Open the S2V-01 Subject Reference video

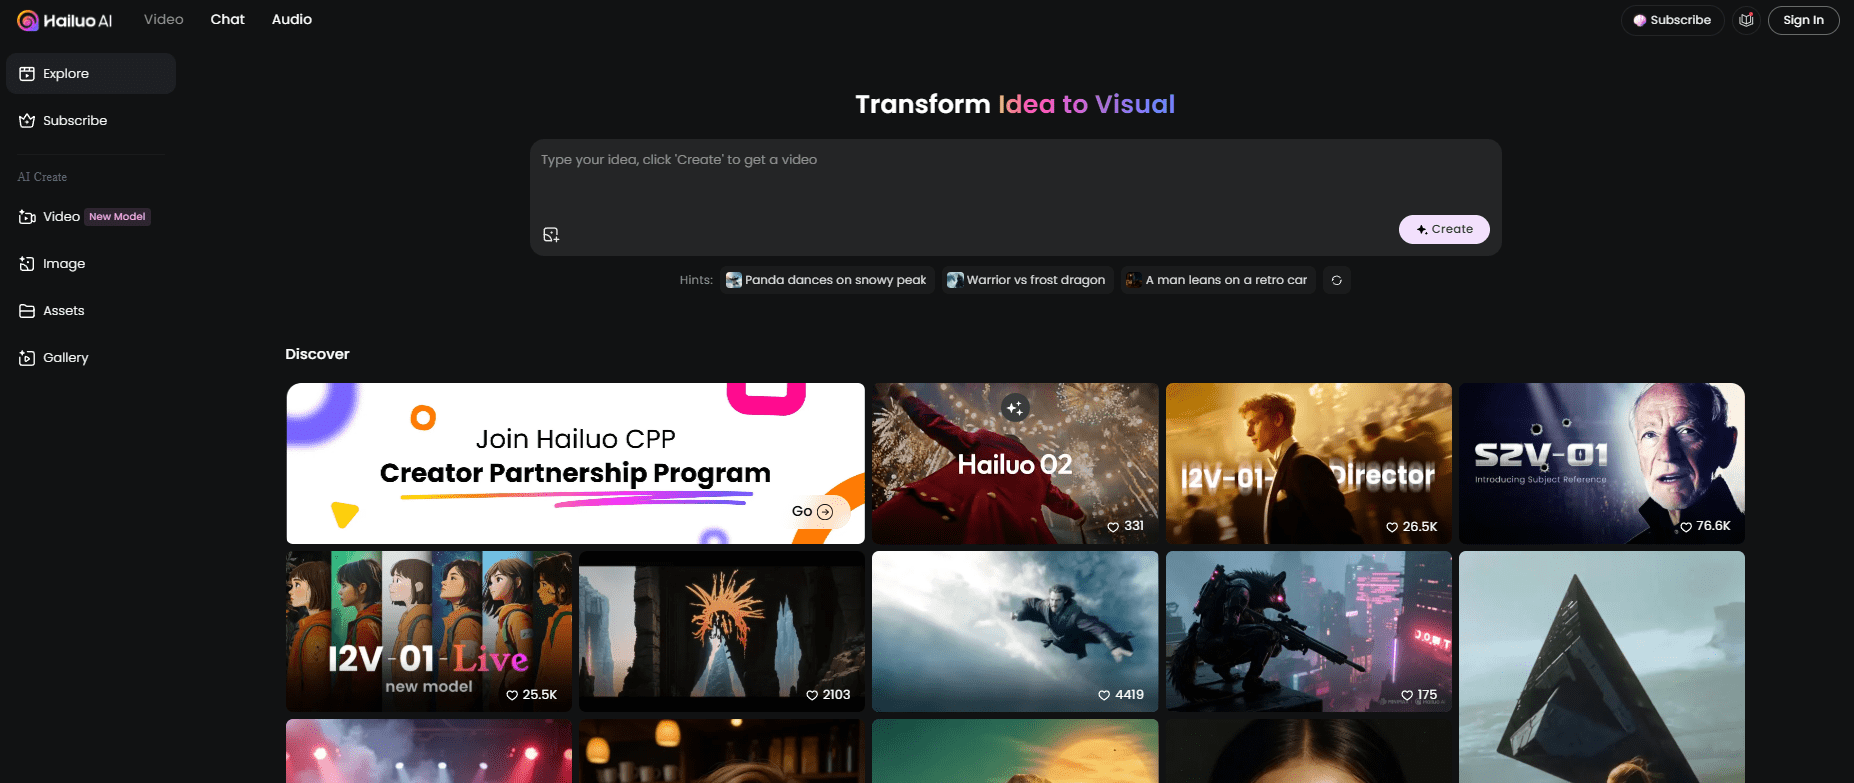(x=1601, y=464)
